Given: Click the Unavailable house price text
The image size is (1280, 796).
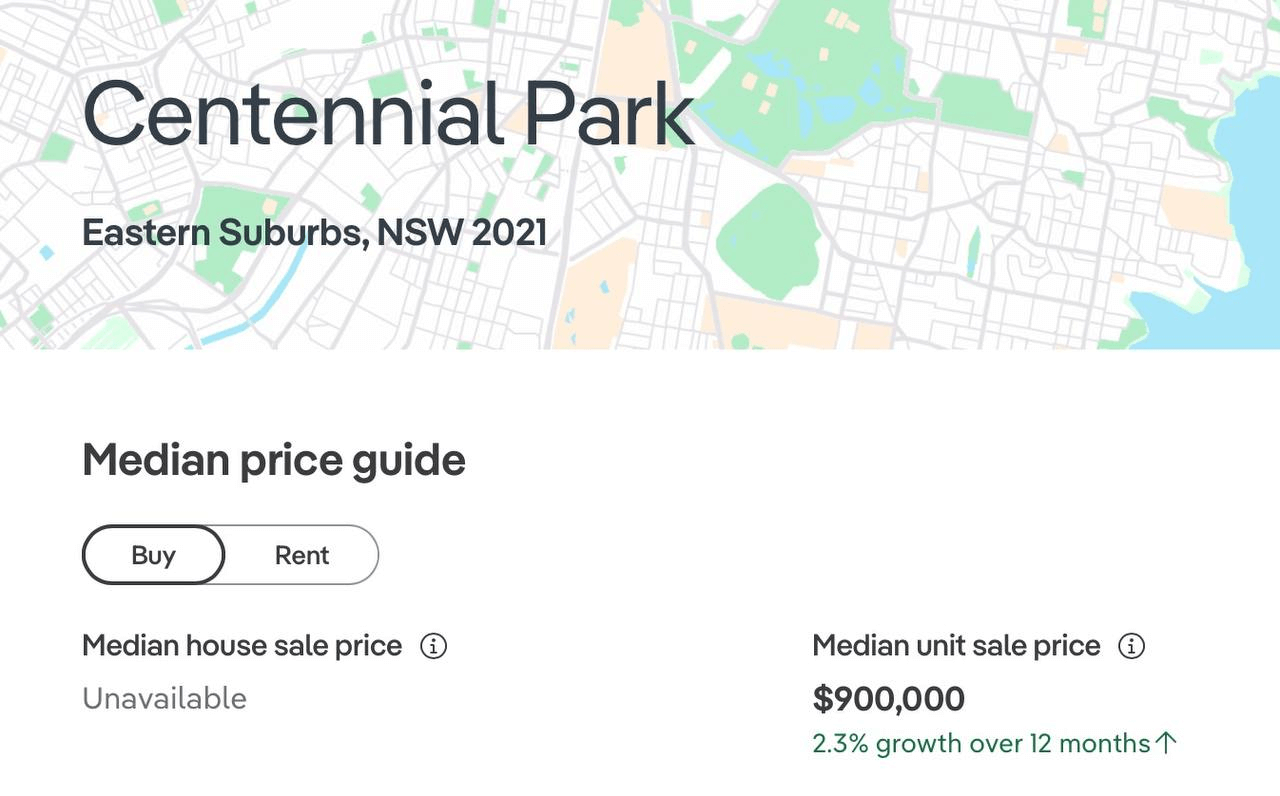Looking at the screenshot, I should coord(164,698).
